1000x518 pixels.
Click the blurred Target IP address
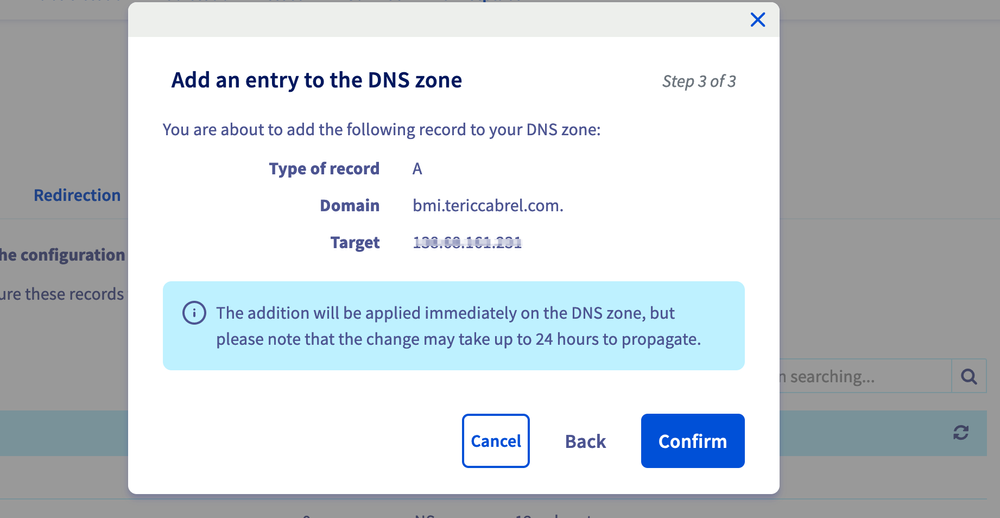click(x=467, y=242)
